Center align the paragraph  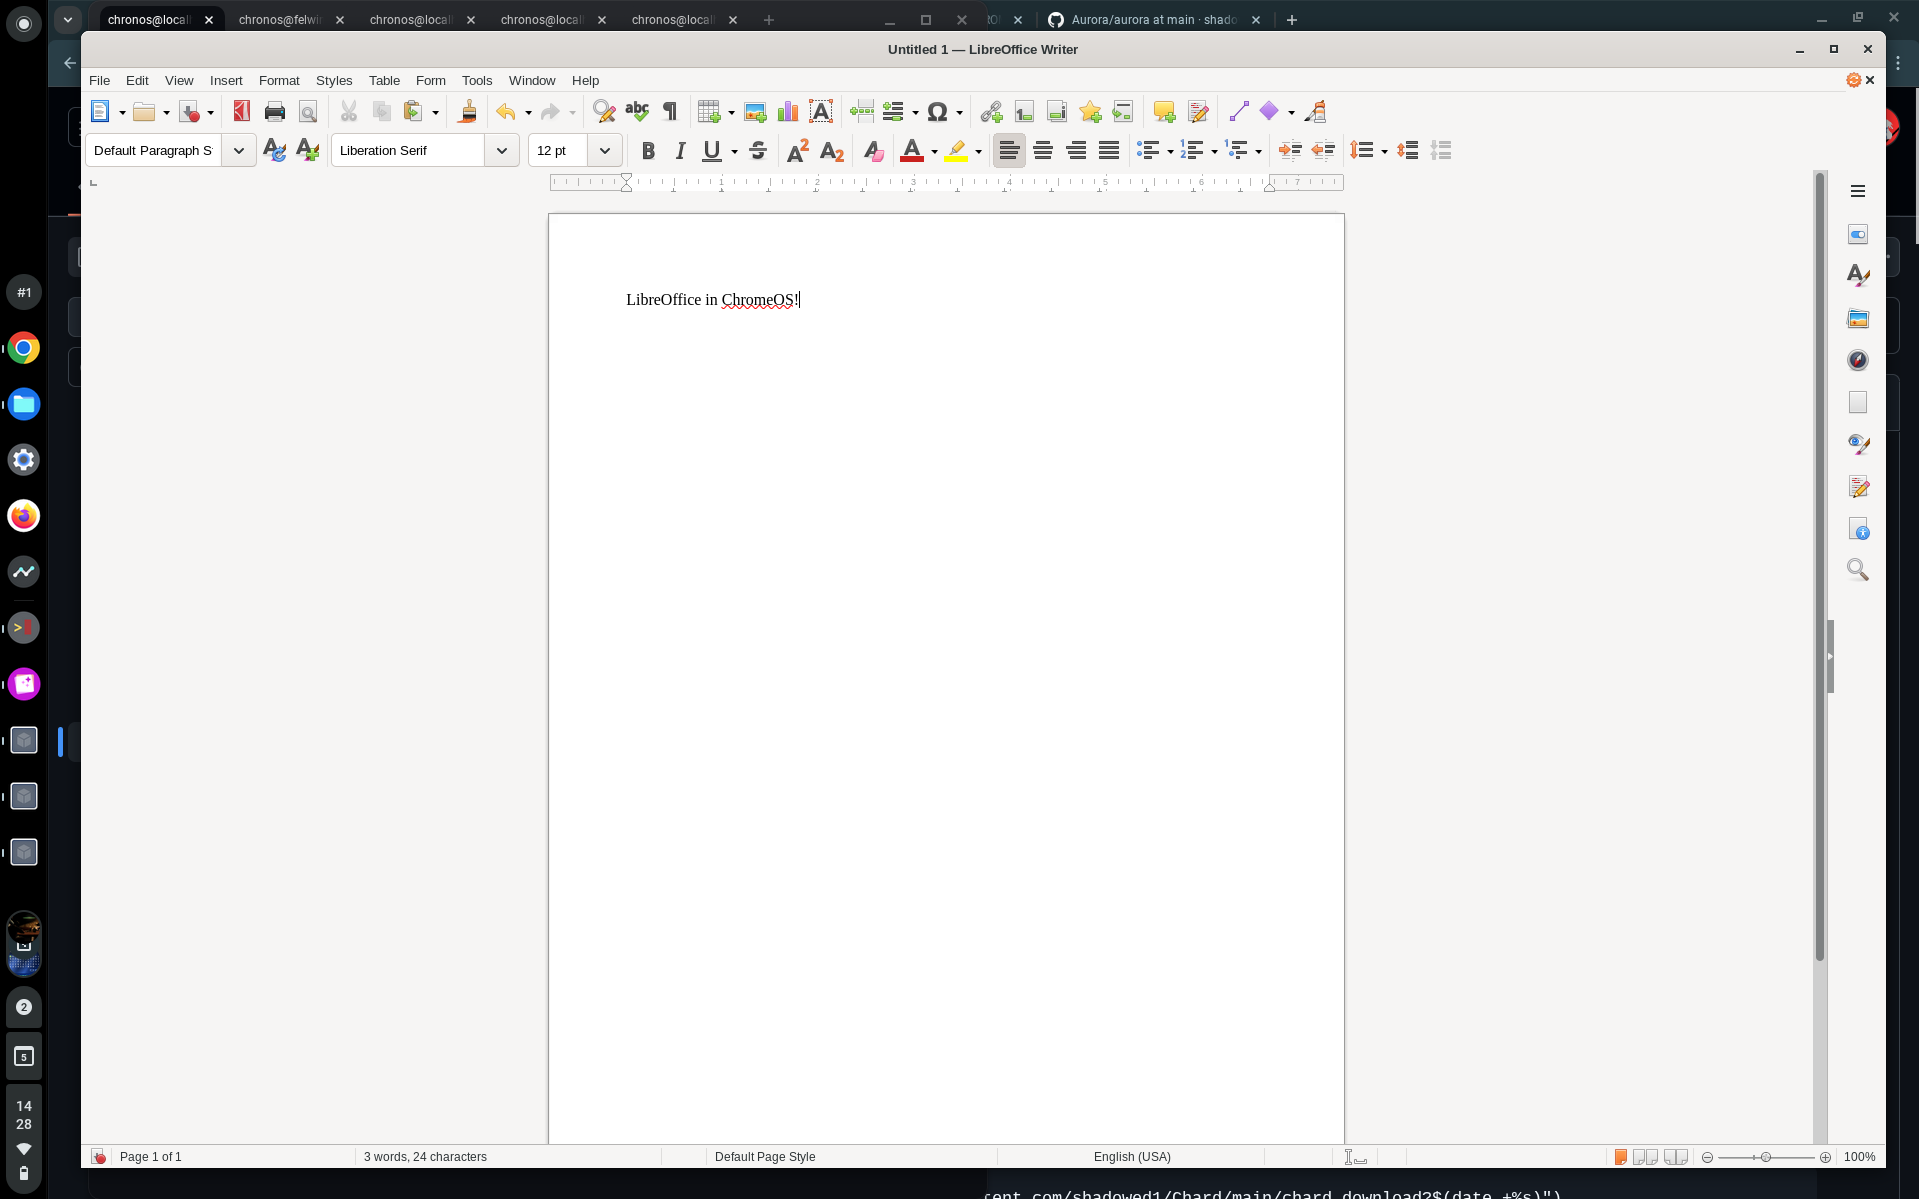click(x=1043, y=151)
